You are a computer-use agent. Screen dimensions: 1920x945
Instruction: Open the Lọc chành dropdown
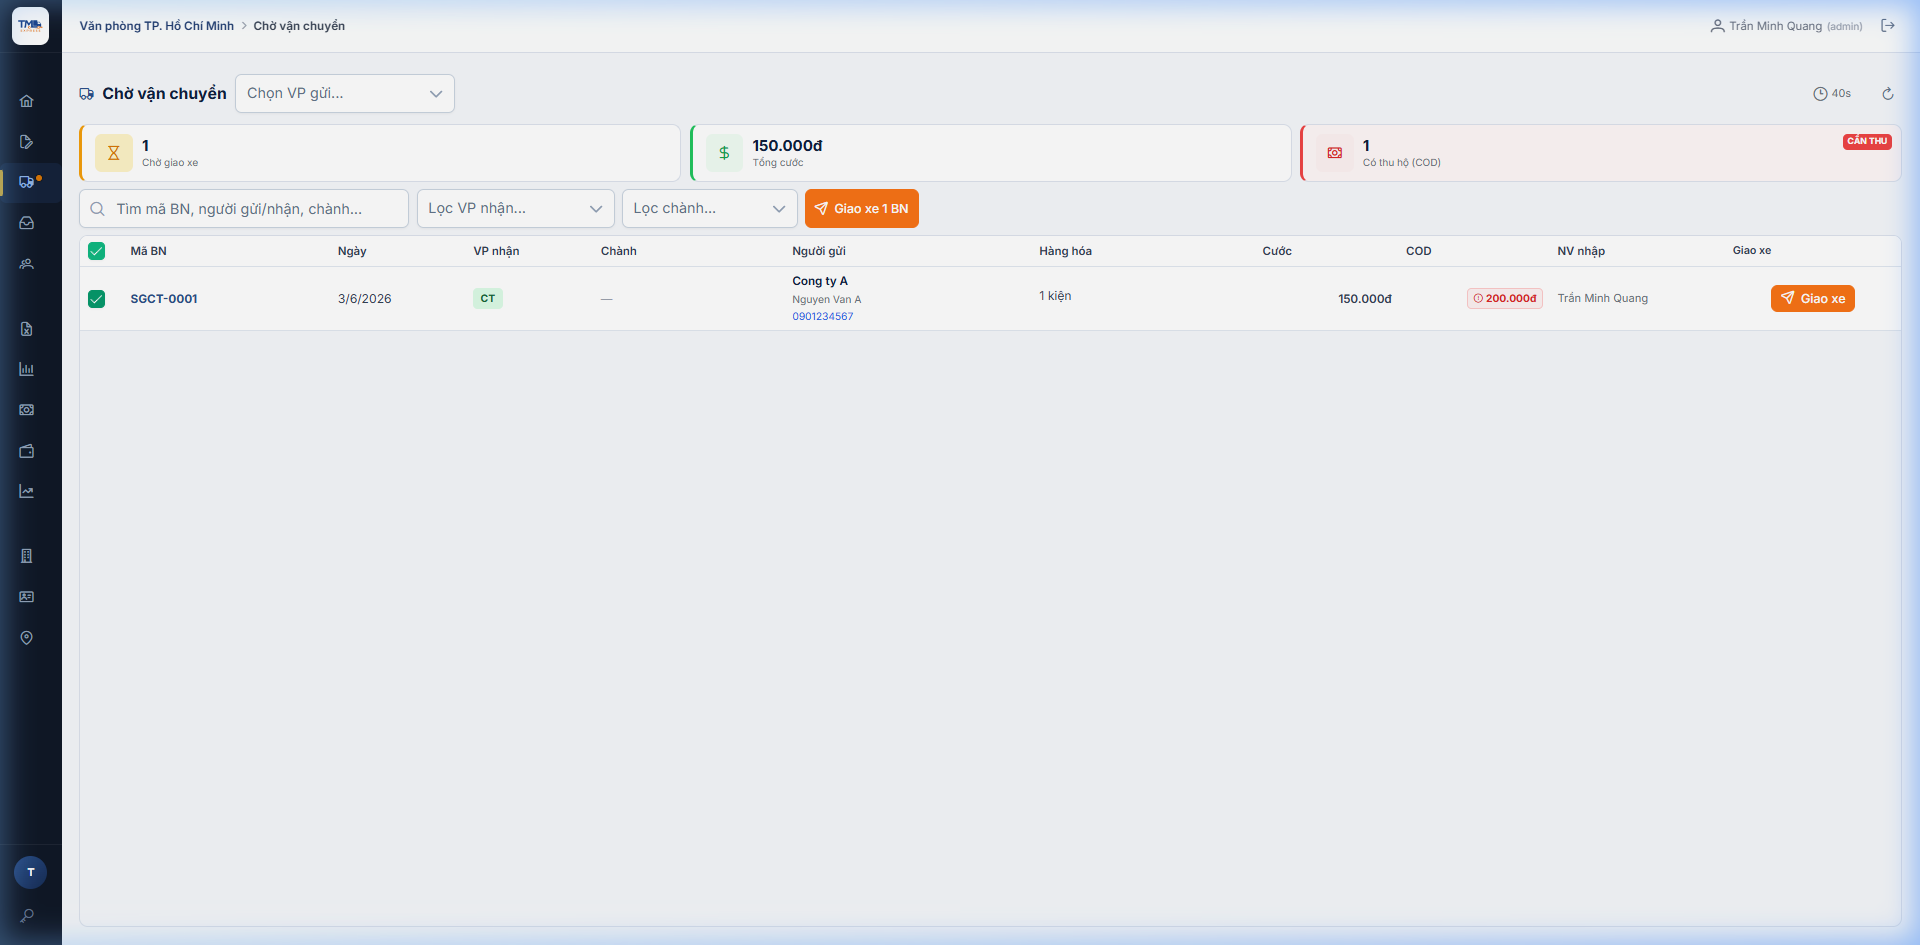coord(710,209)
